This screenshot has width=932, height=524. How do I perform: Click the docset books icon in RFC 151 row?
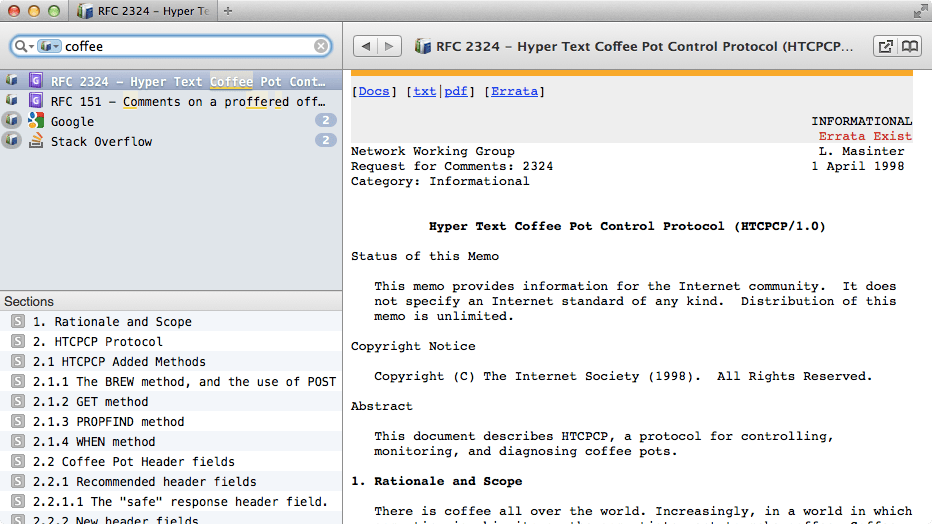11,100
